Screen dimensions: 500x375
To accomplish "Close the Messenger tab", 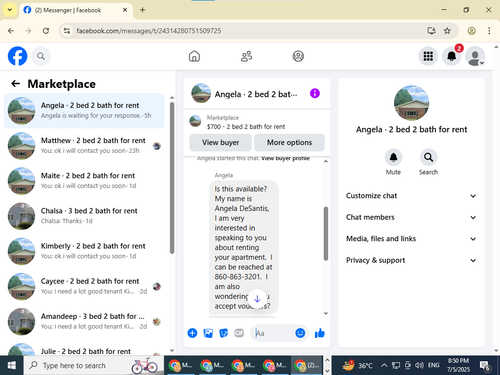I will point(125,10).
